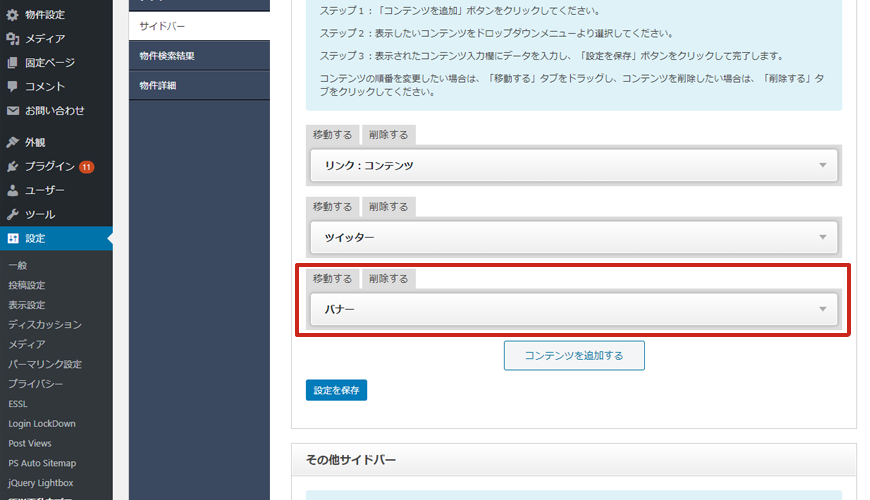The image size is (870, 500).
Task: Open the PS Auto Sitemap settings
Action: (x=42, y=463)
